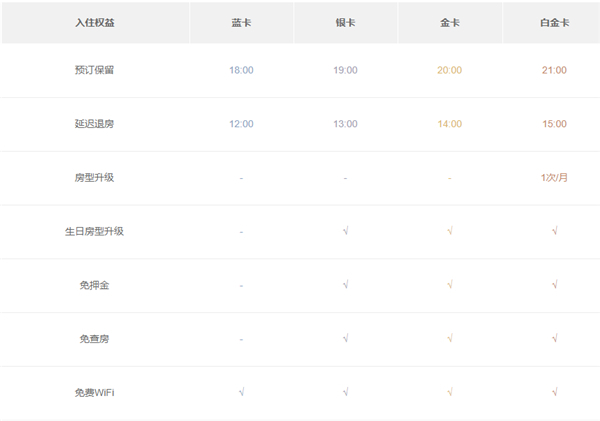
Task: Click the 蓝卡 checkmark for 免费WiFi
Action: pyautogui.click(x=241, y=392)
